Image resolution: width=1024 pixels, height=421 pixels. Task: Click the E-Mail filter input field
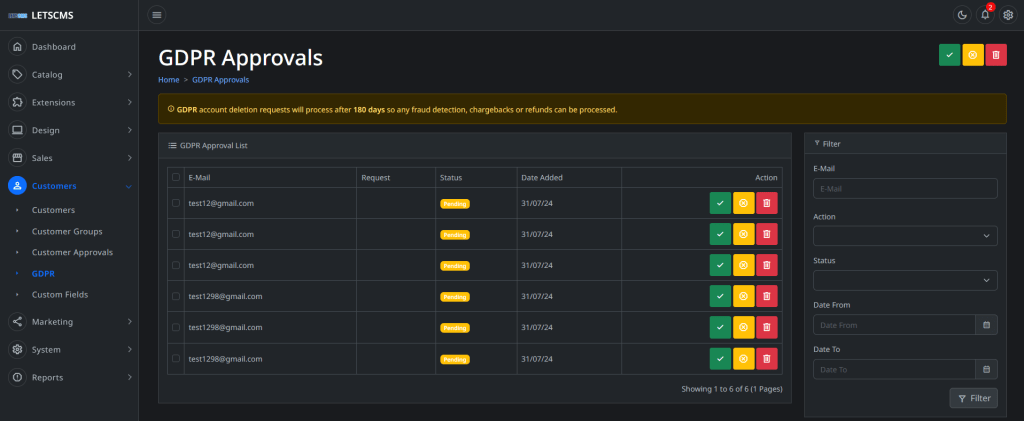pyautogui.click(x=906, y=189)
